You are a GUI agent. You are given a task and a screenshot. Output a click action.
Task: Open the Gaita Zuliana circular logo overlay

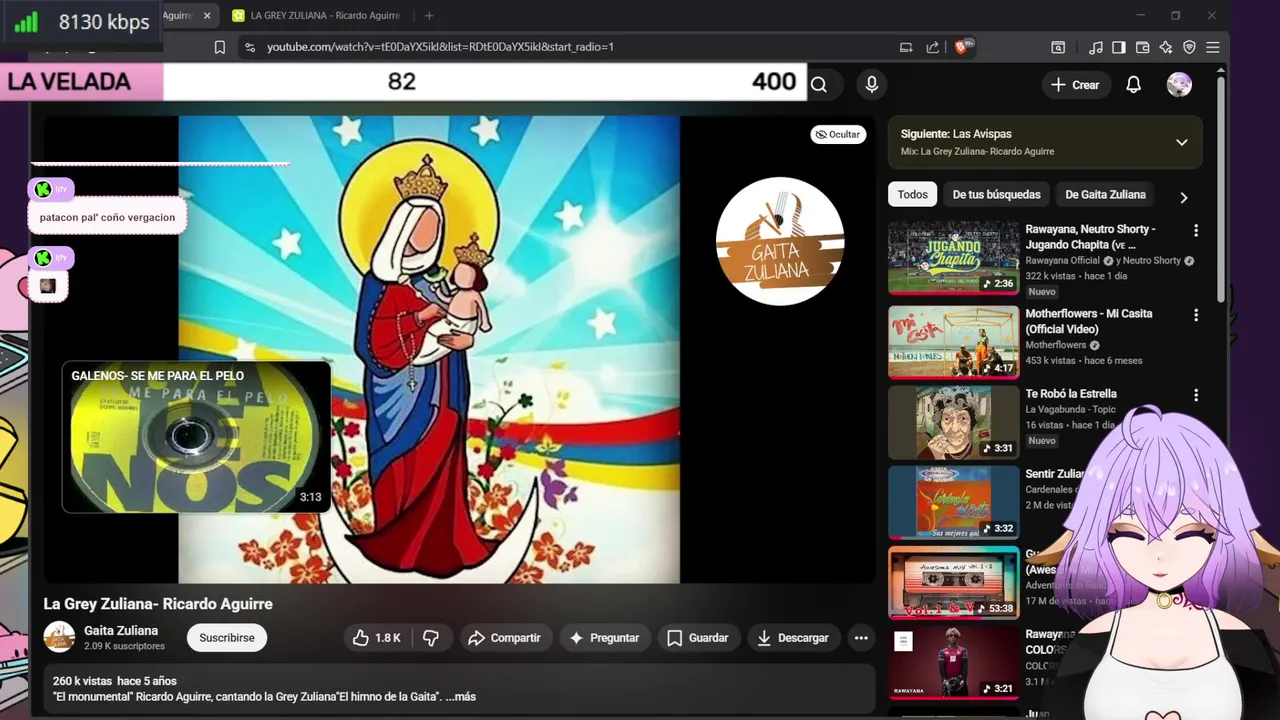780,241
